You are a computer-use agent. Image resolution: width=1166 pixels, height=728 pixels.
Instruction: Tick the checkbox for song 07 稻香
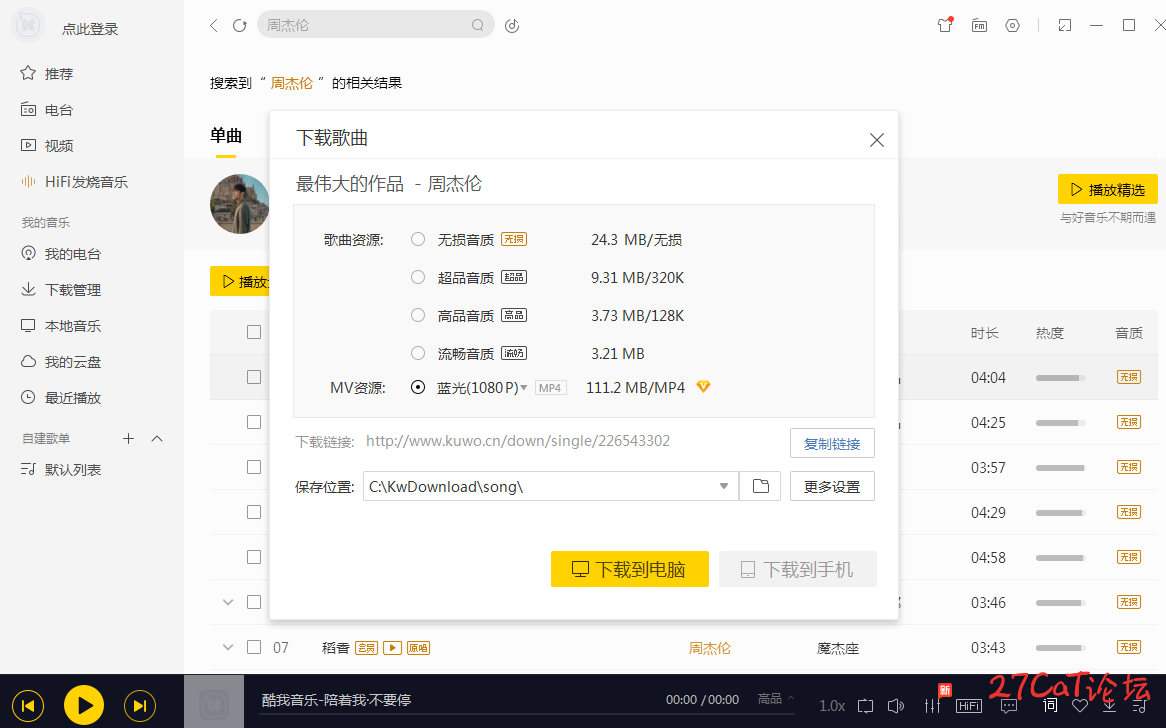(x=254, y=647)
